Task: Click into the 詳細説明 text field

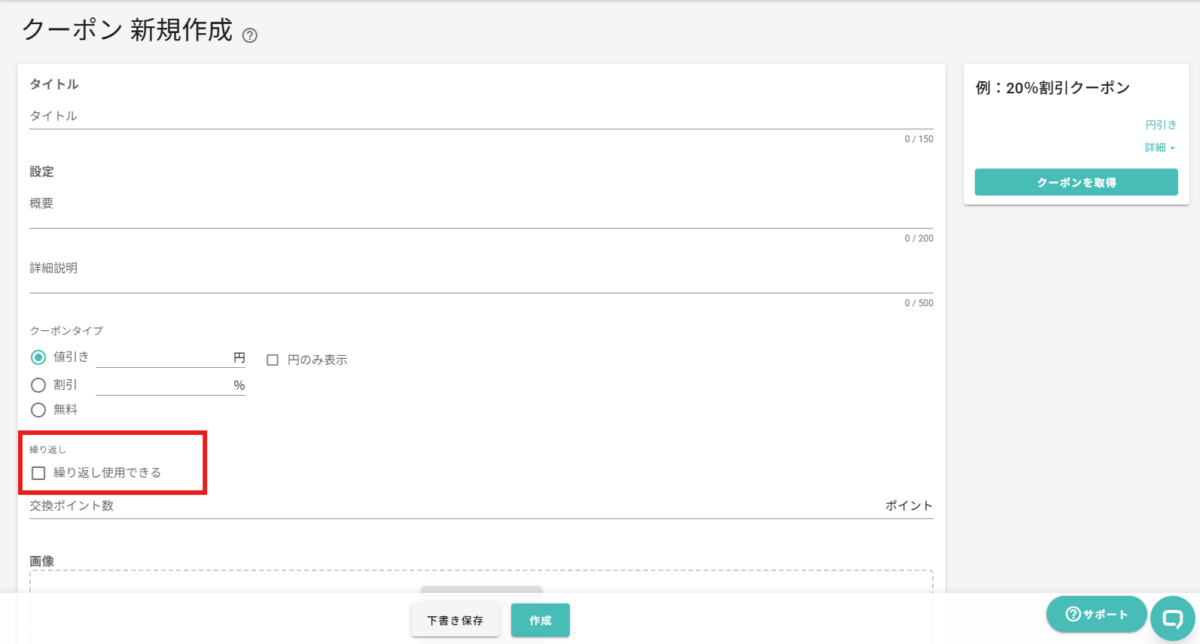Action: click(x=480, y=279)
